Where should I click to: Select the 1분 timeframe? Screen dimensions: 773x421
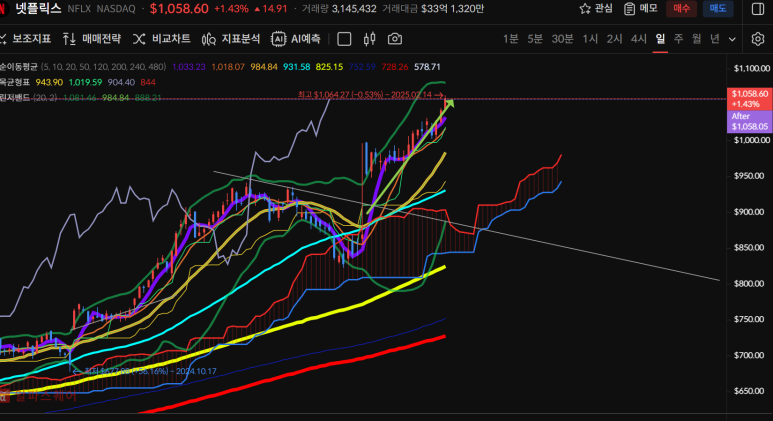coord(511,38)
